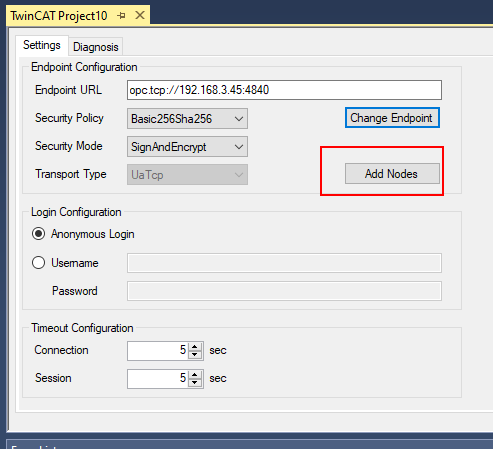This screenshot has width=493, height=449.
Task: Click the Password text field
Action: point(284,291)
